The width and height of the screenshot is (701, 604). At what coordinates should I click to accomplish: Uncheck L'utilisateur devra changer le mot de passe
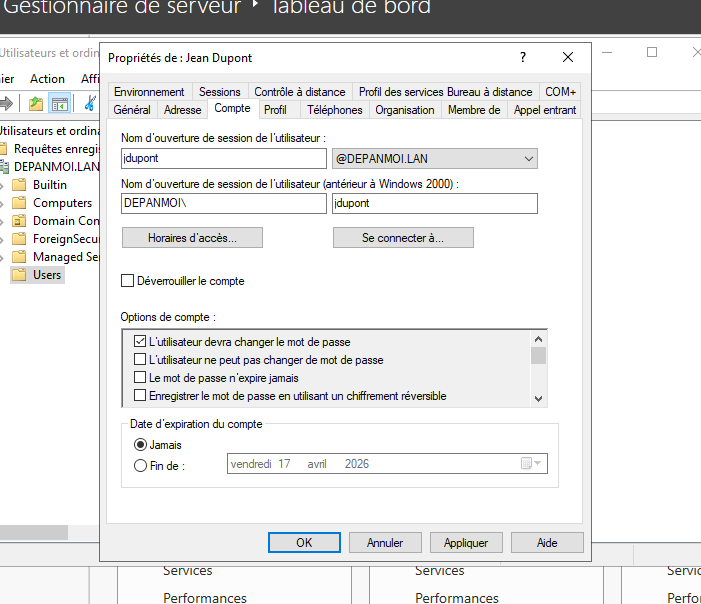pos(140,342)
